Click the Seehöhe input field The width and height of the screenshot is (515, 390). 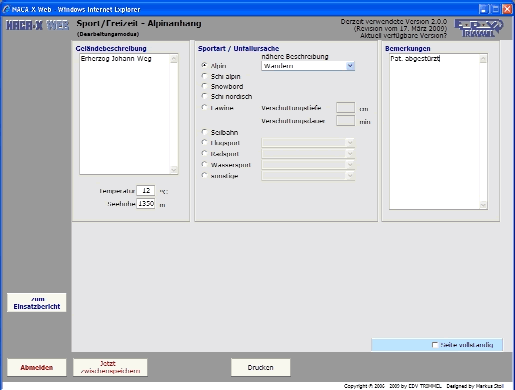coord(146,204)
